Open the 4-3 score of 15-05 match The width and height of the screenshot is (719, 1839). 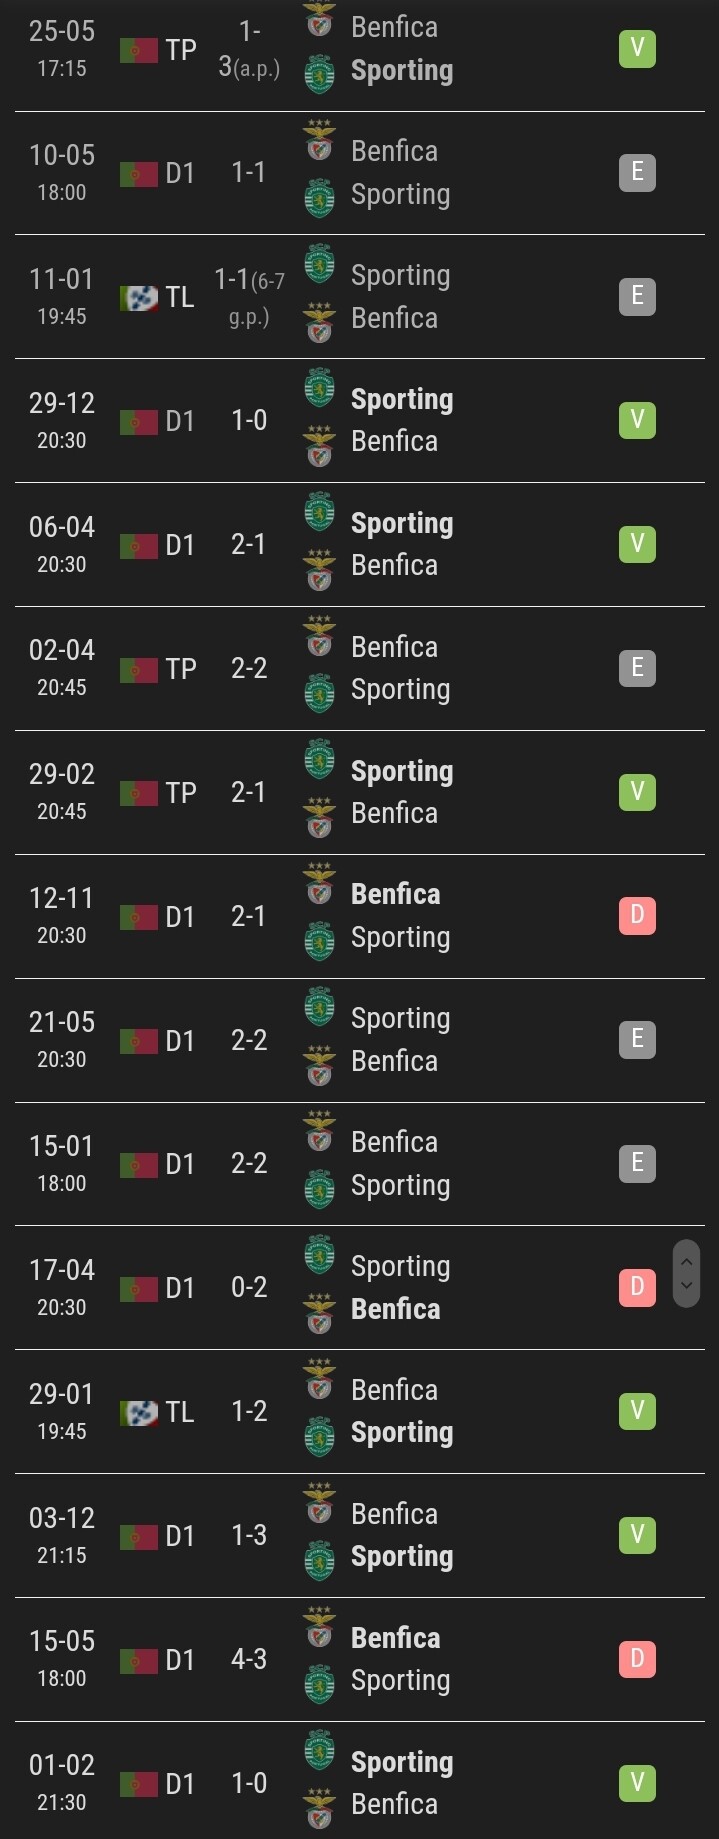[x=249, y=1660]
